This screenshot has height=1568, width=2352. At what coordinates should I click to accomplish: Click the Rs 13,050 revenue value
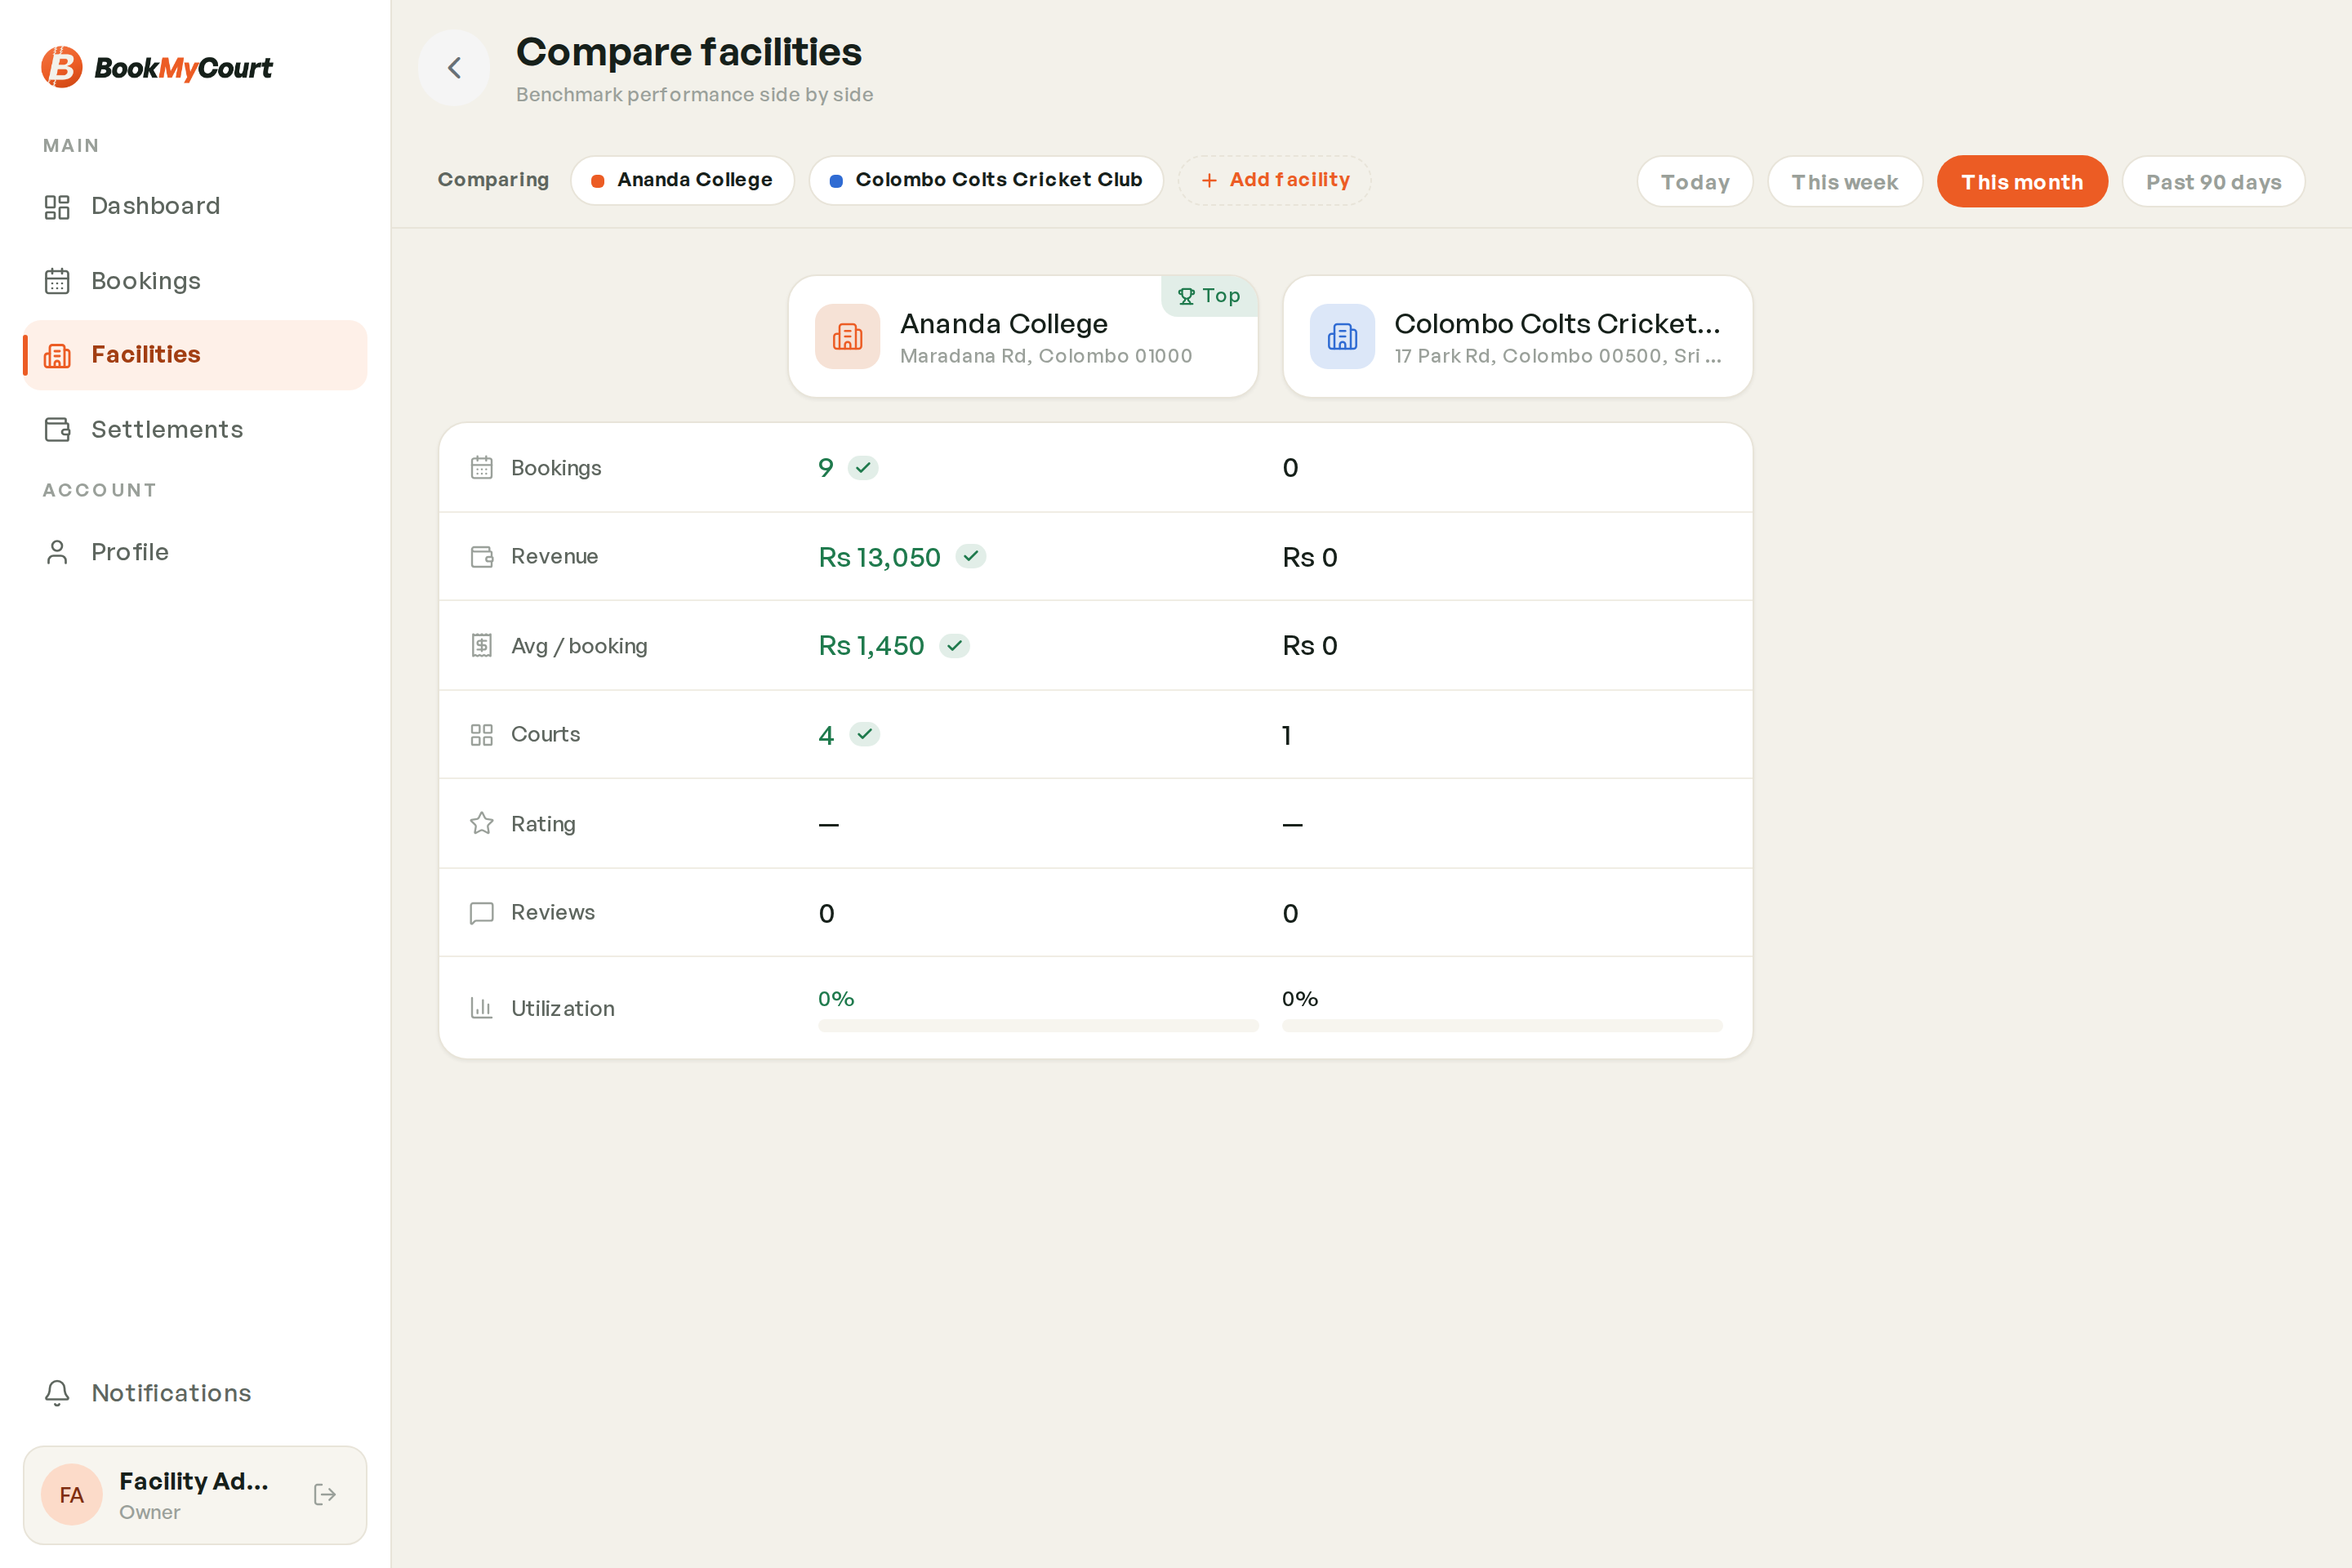[x=879, y=557]
